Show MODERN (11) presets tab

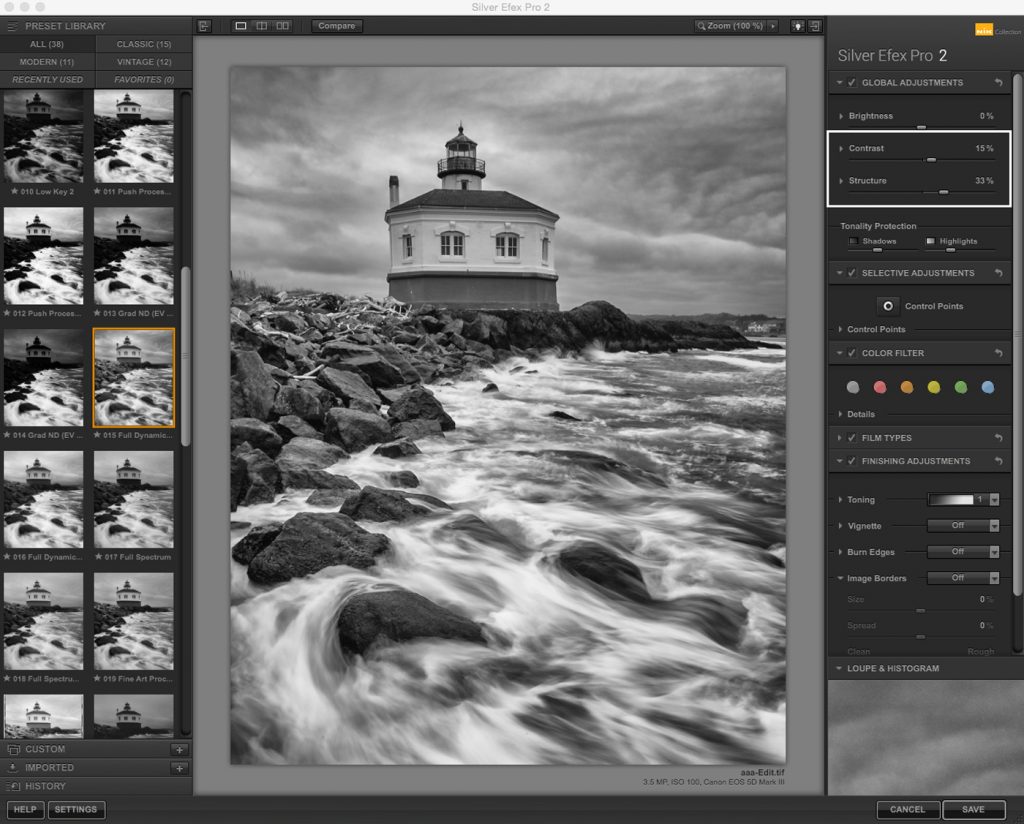point(47,62)
